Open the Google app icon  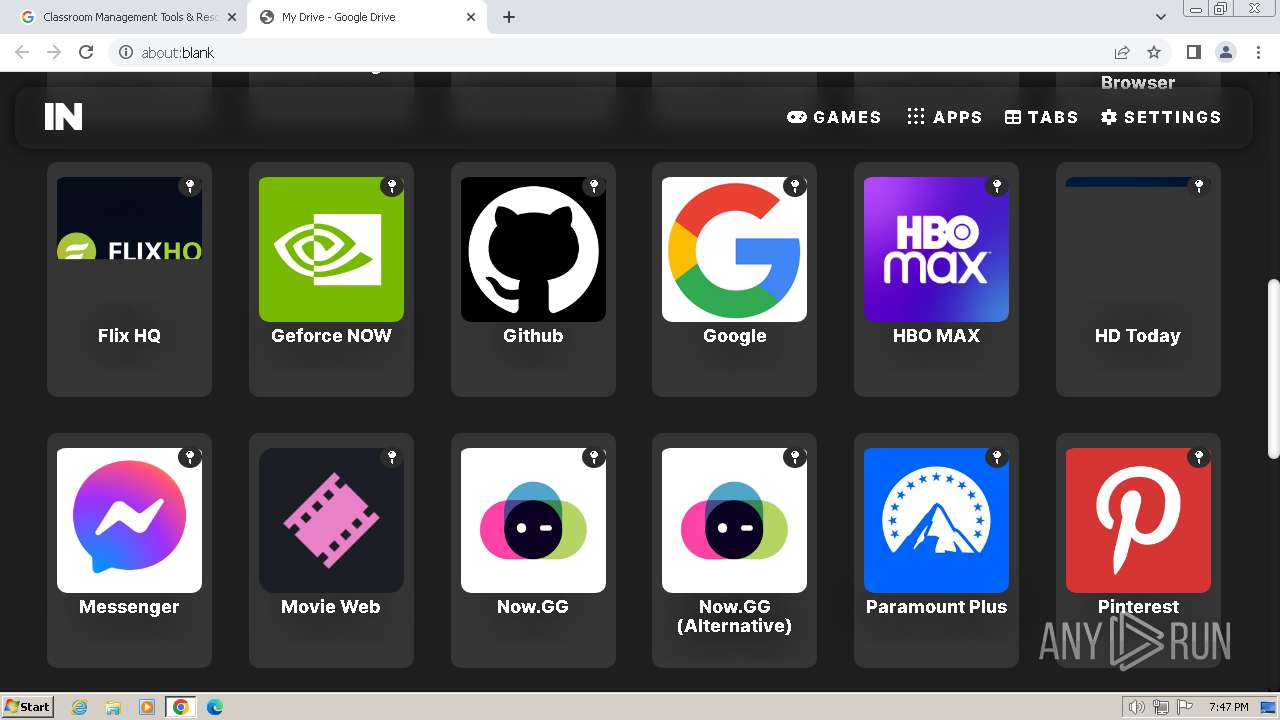pos(734,250)
